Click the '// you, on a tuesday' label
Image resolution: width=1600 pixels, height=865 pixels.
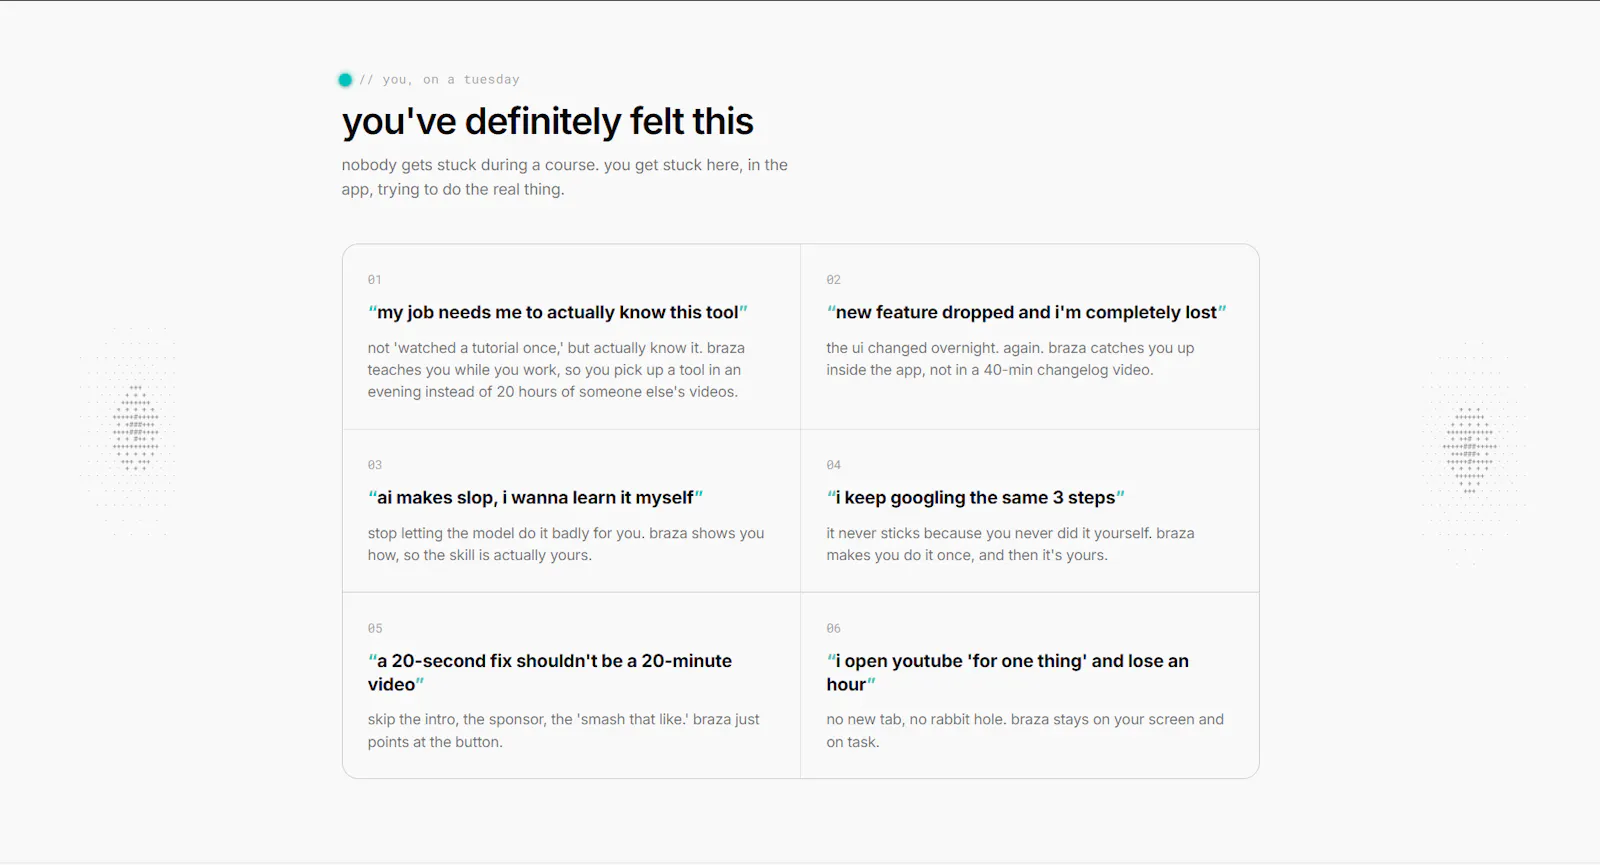(x=440, y=80)
